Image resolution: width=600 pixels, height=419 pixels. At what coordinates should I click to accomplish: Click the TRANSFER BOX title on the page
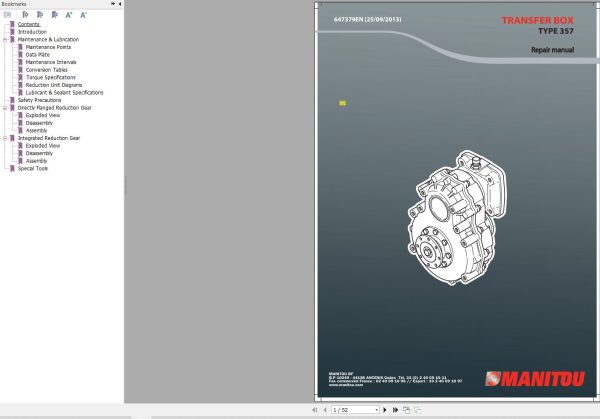tap(538, 20)
